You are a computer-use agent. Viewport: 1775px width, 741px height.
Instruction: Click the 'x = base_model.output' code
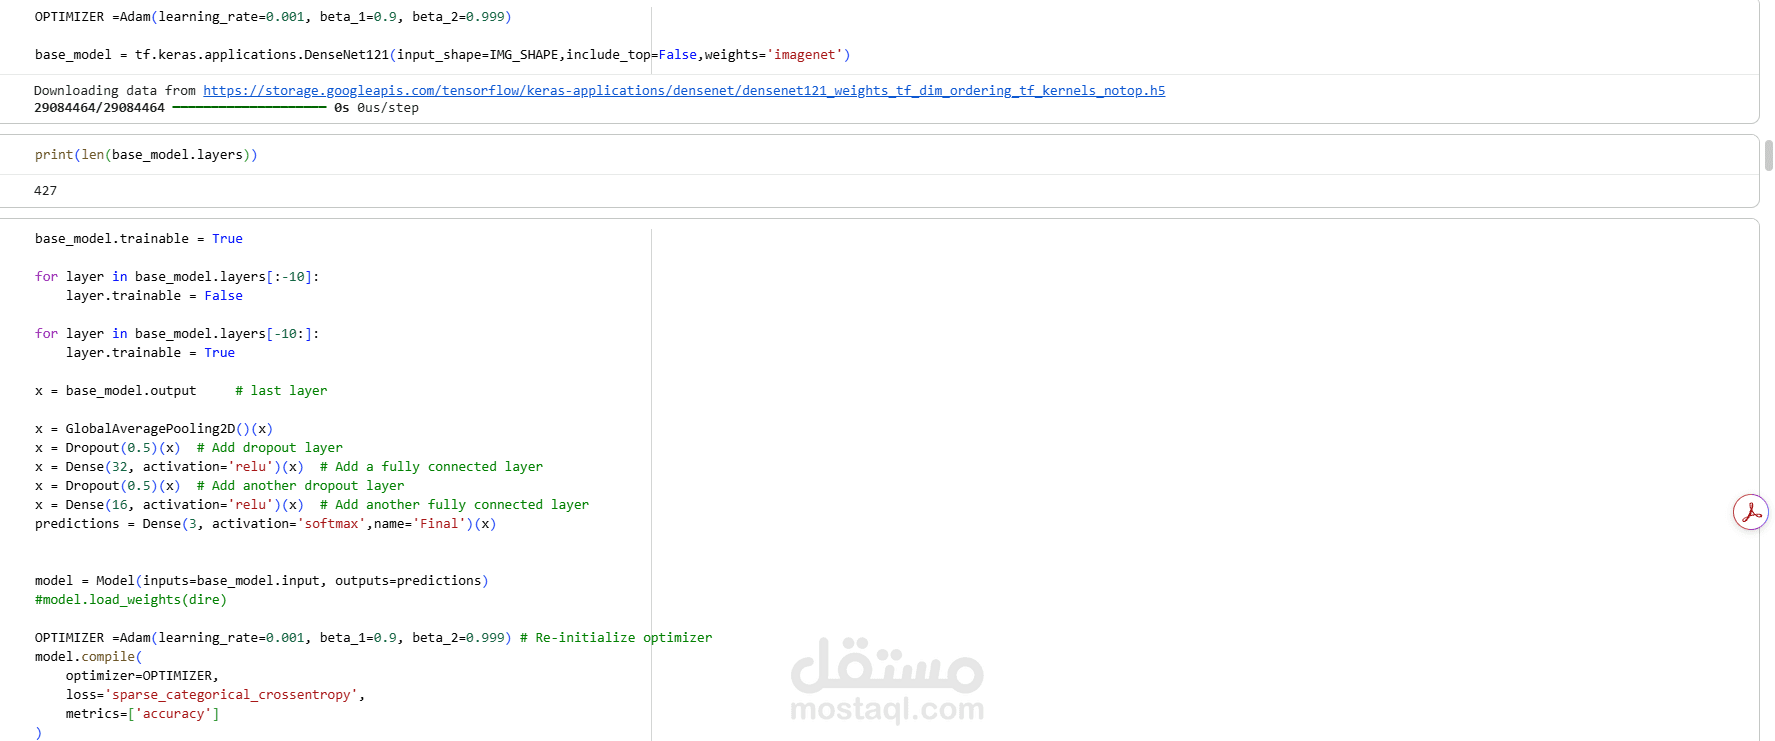(116, 391)
